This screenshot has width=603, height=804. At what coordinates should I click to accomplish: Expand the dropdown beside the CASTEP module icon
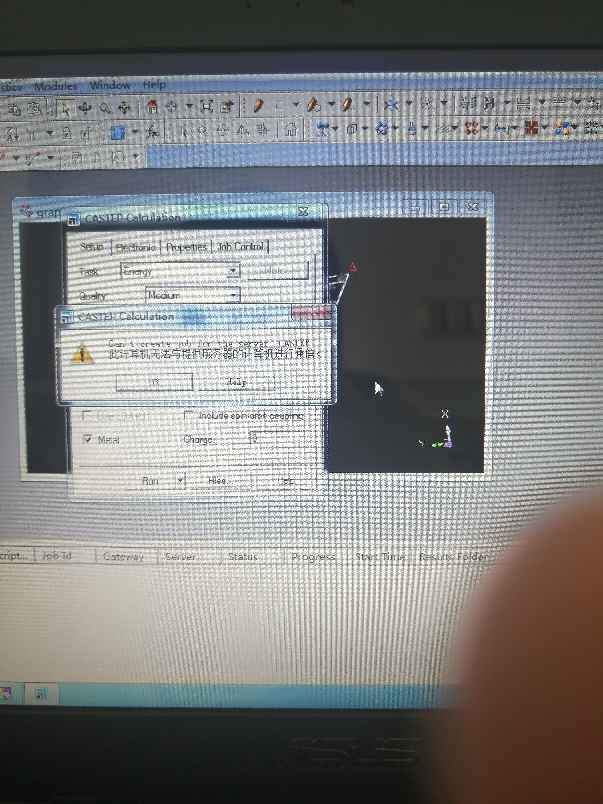[485, 127]
